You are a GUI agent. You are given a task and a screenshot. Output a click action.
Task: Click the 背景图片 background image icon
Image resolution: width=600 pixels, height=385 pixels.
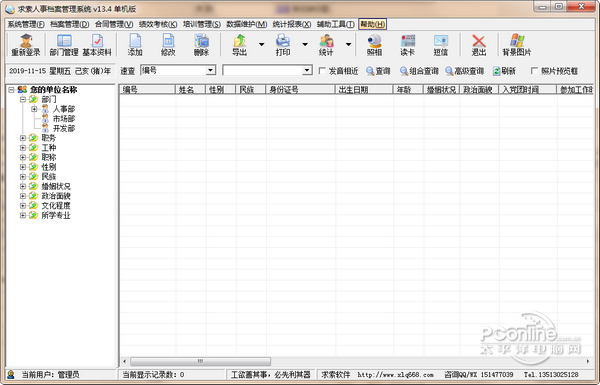(x=517, y=45)
